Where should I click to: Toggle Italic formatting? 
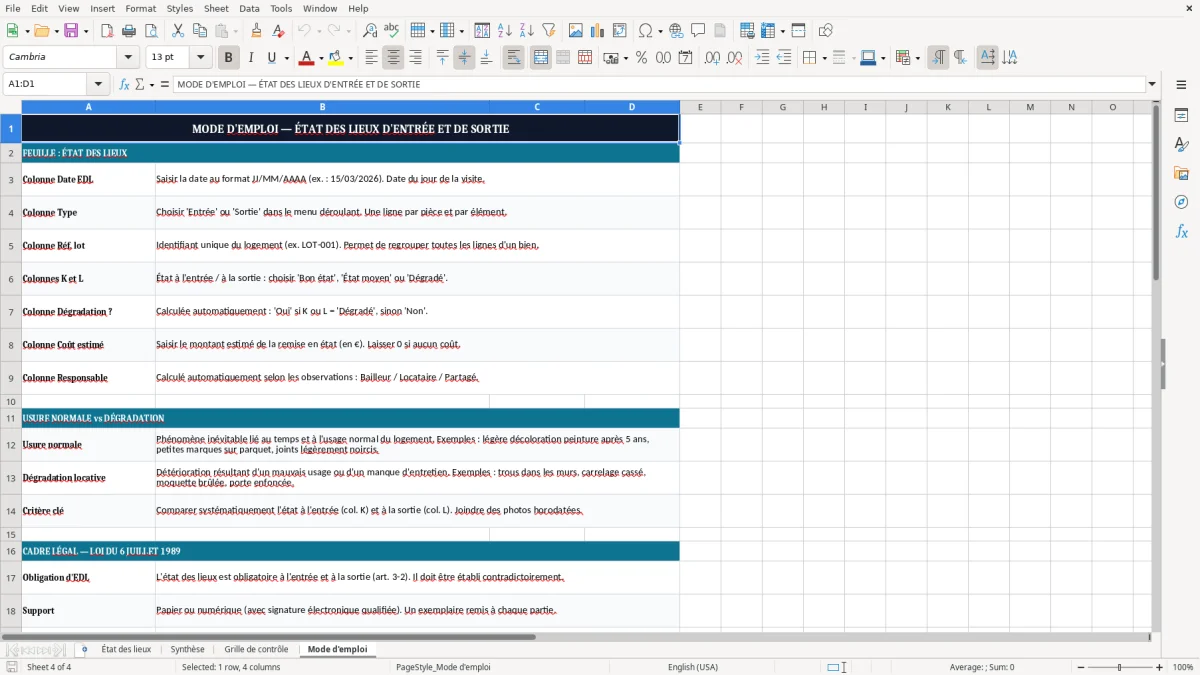pyautogui.click(x=250, y=58)
